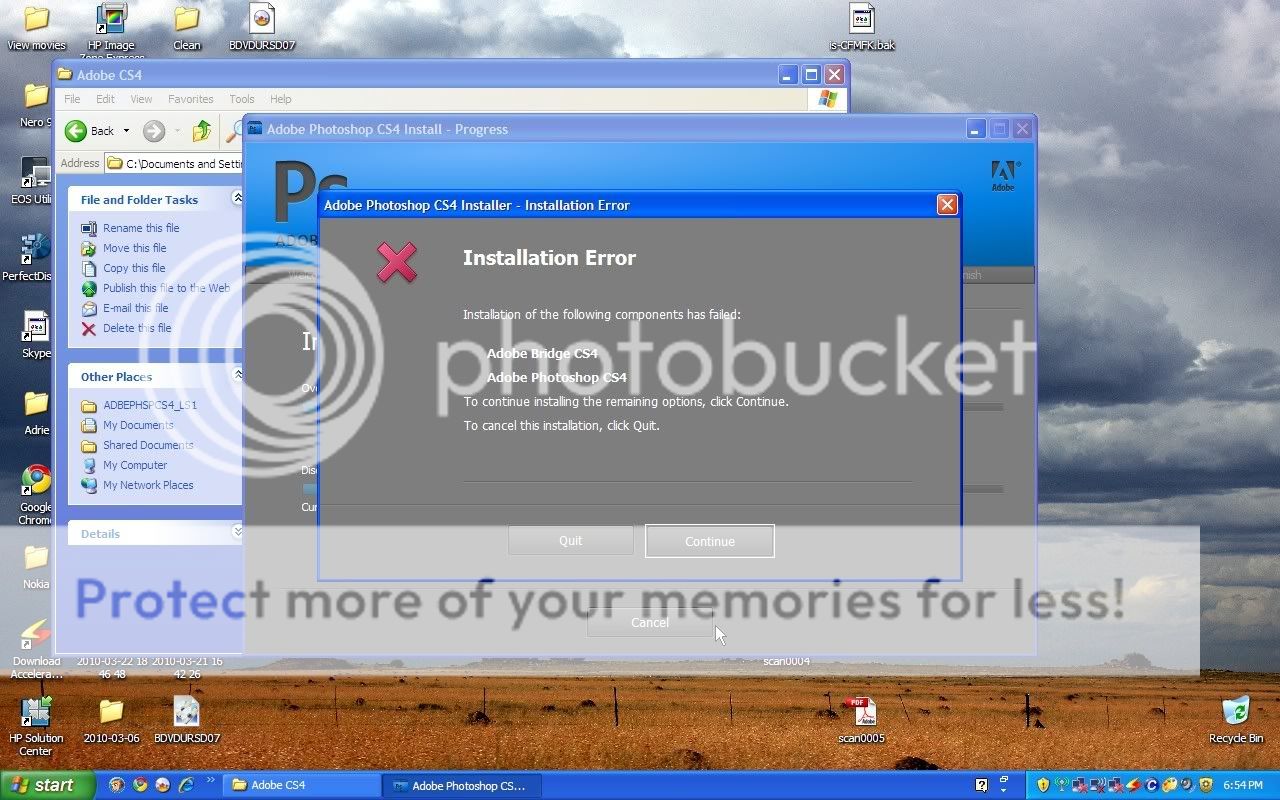The height and width of the screenshot is (800, 1280).
Task: Open the Favorites menu in Adobe CS4 Explorer
Action: click(190, 99)
